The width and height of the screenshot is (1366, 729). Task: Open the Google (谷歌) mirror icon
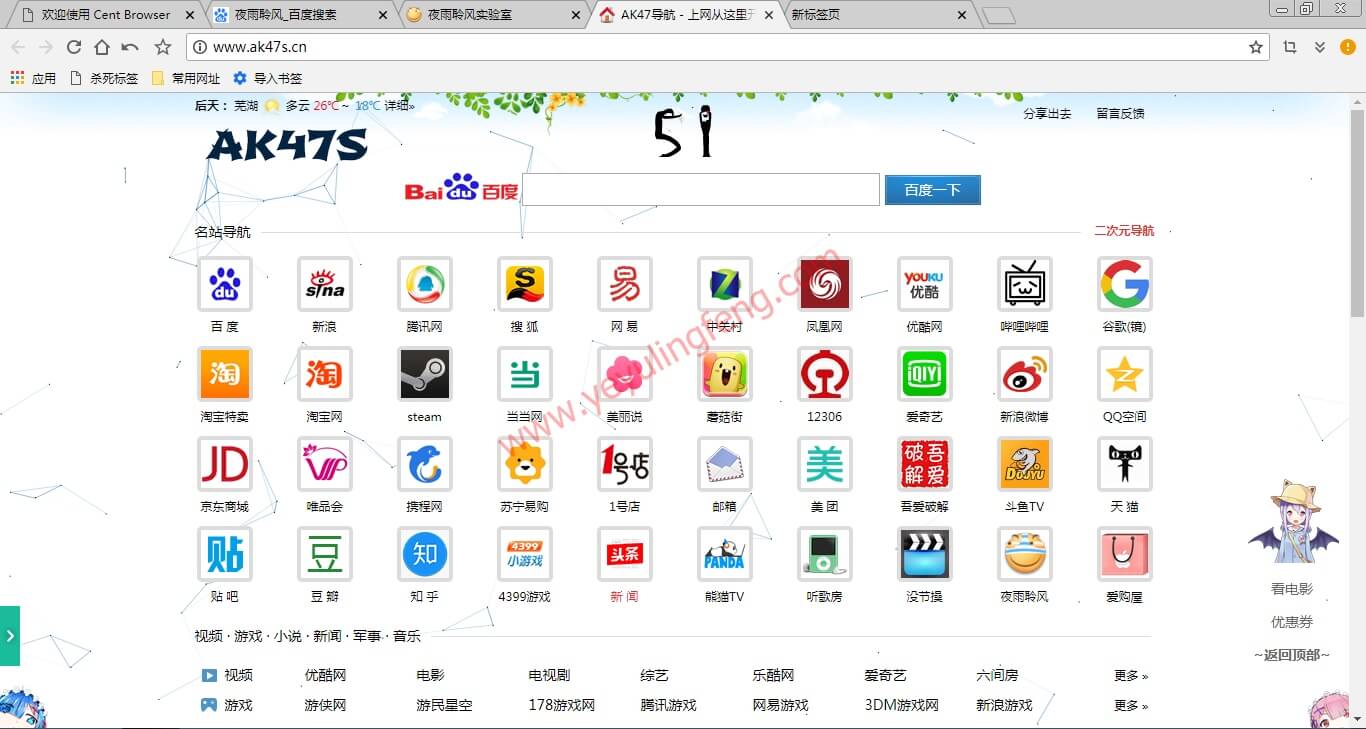coord(1125,284)
